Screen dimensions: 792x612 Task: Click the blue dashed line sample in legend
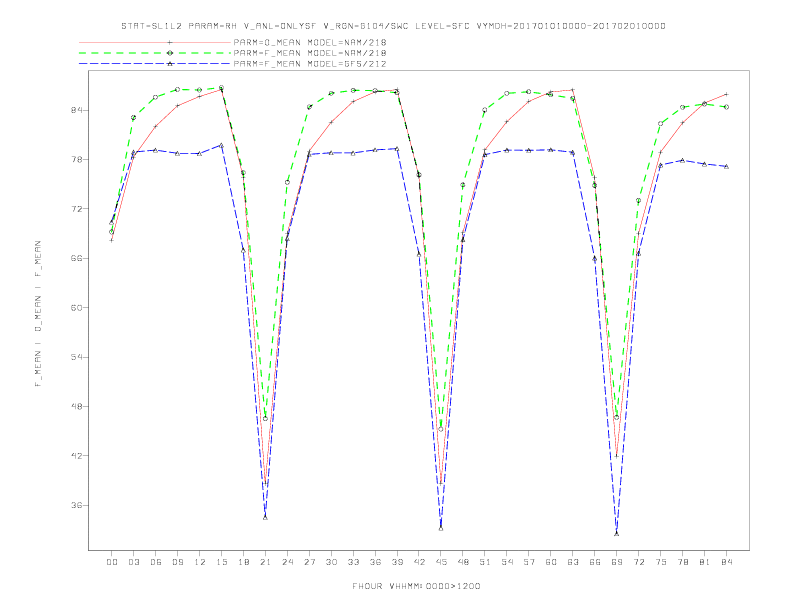[155, 64]
